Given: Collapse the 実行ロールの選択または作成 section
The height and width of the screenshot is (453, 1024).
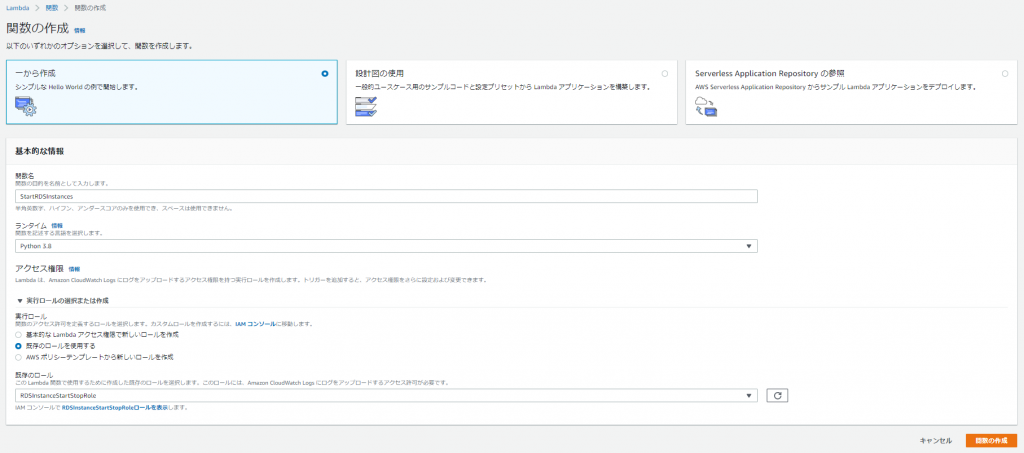Looking at the screenshot, I should pyautogui.click(x=63, y=301).
